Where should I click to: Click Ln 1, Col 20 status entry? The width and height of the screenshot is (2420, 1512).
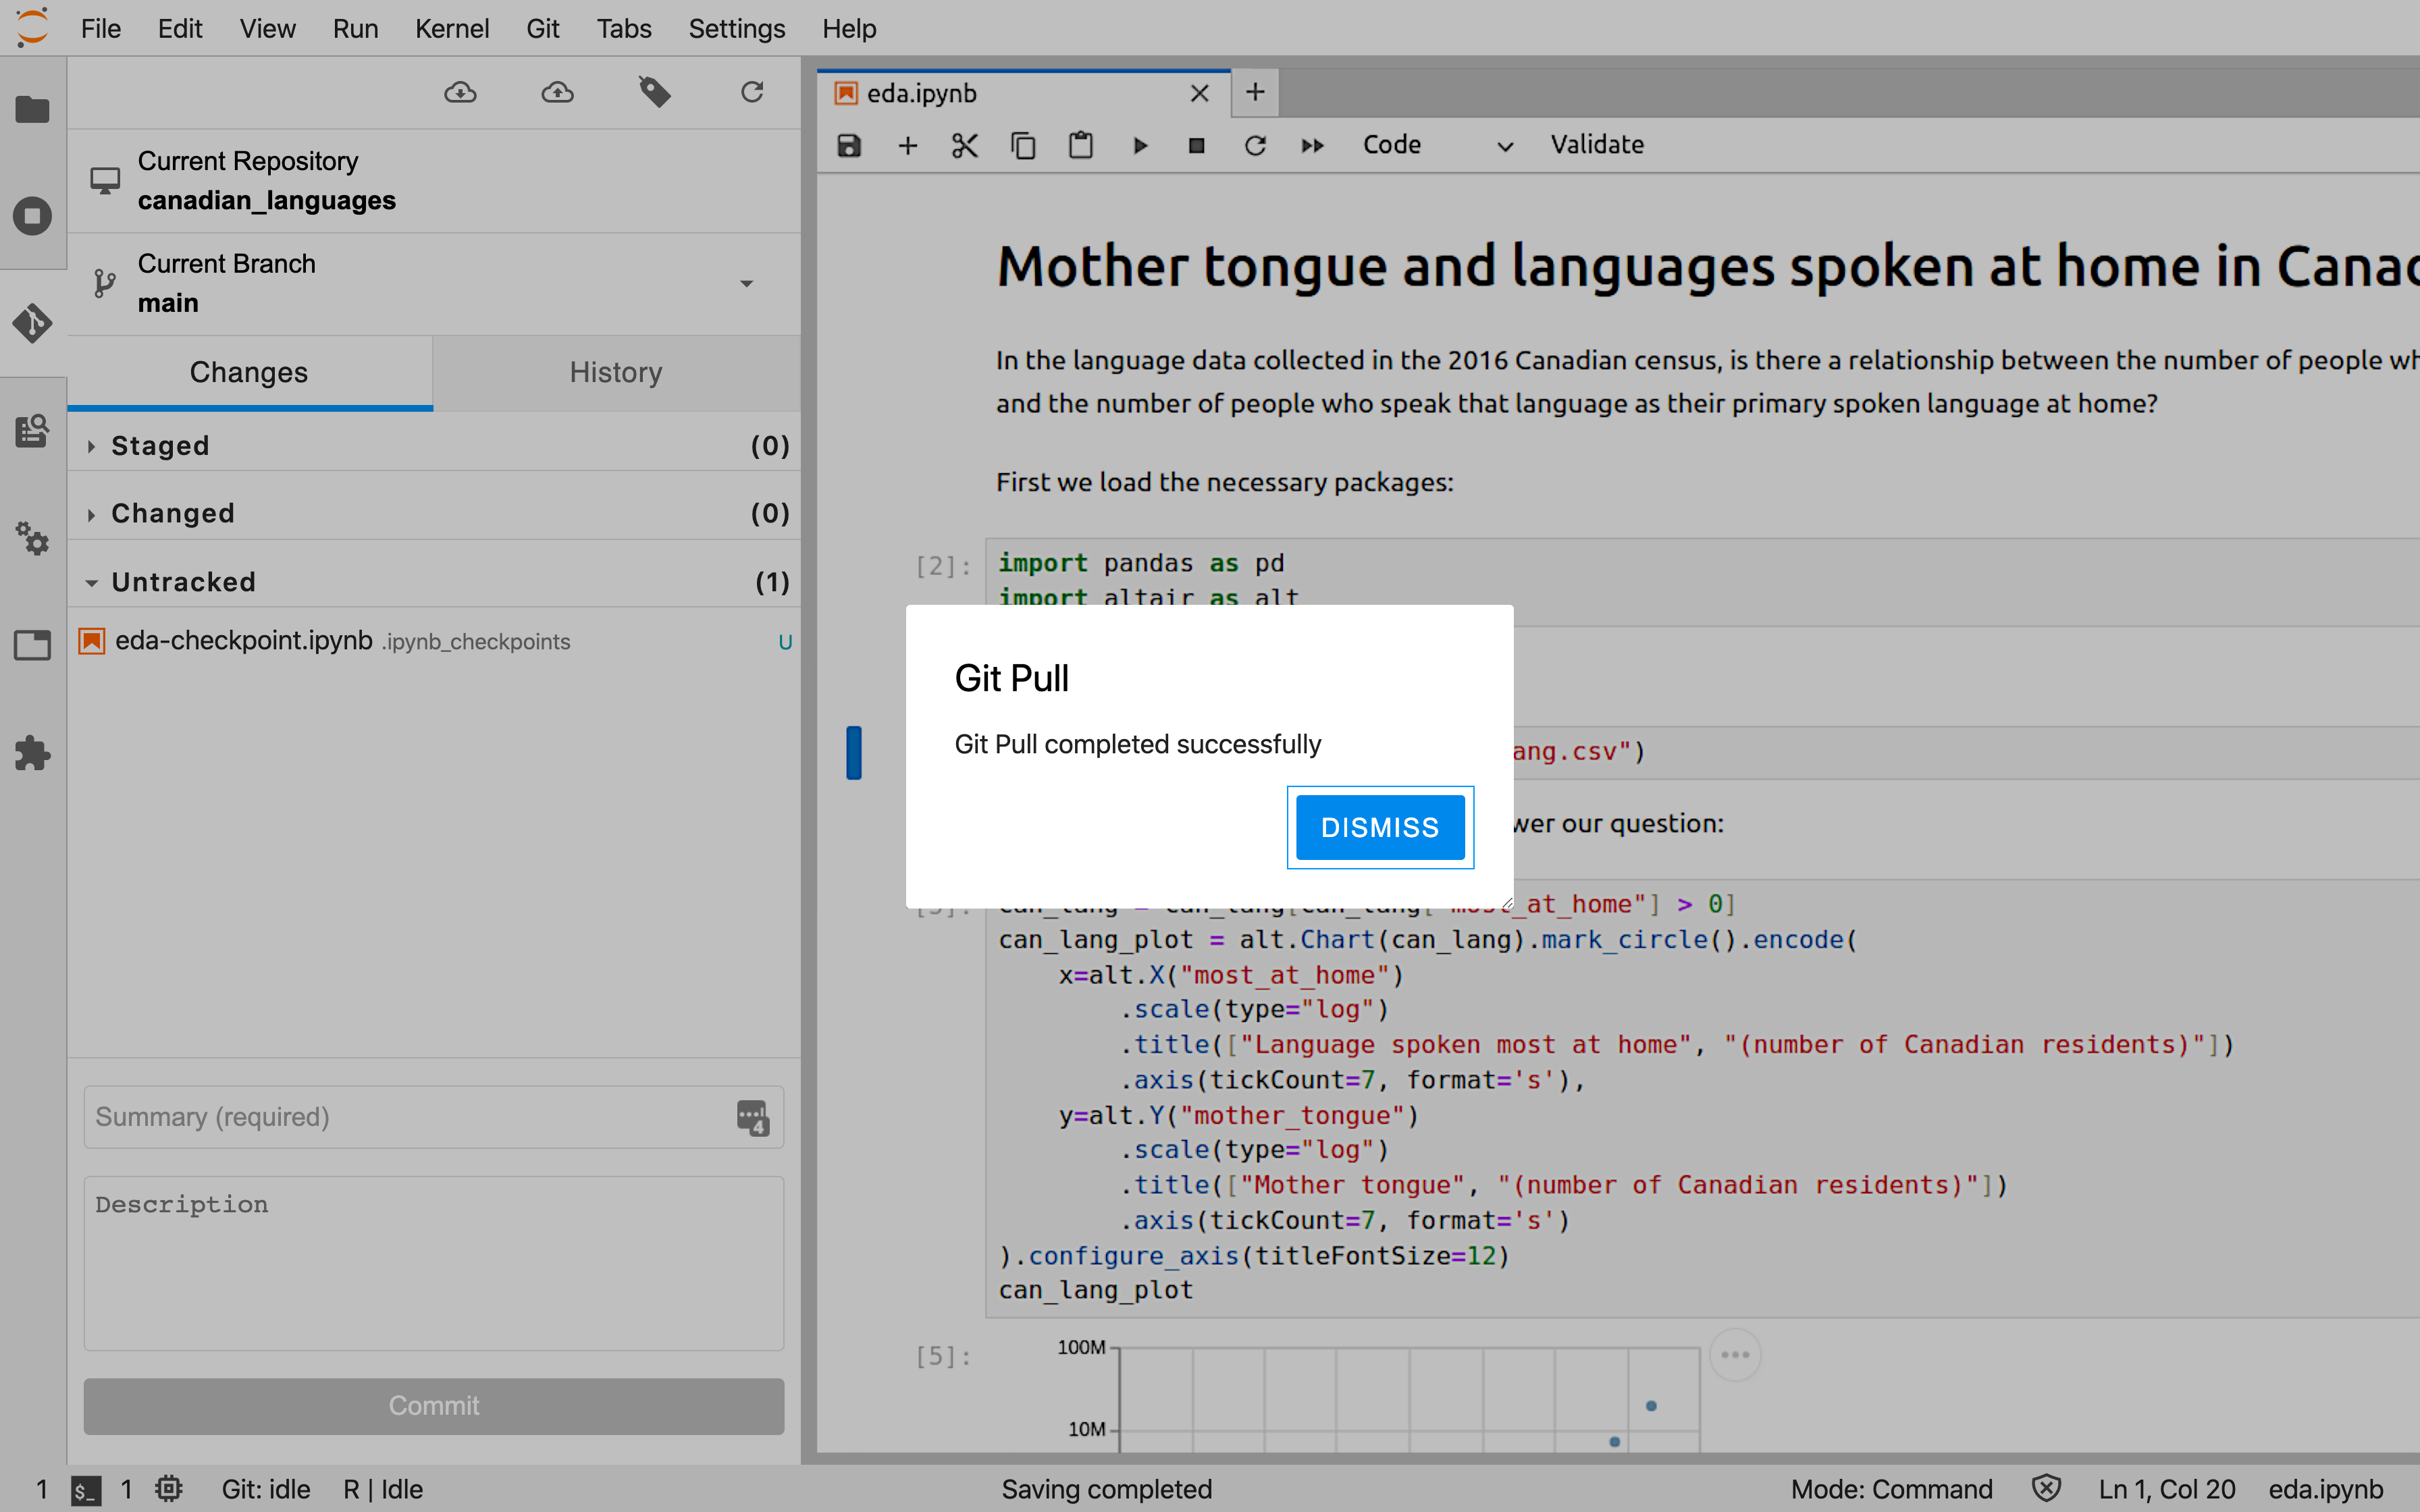pos(2167,1490)
